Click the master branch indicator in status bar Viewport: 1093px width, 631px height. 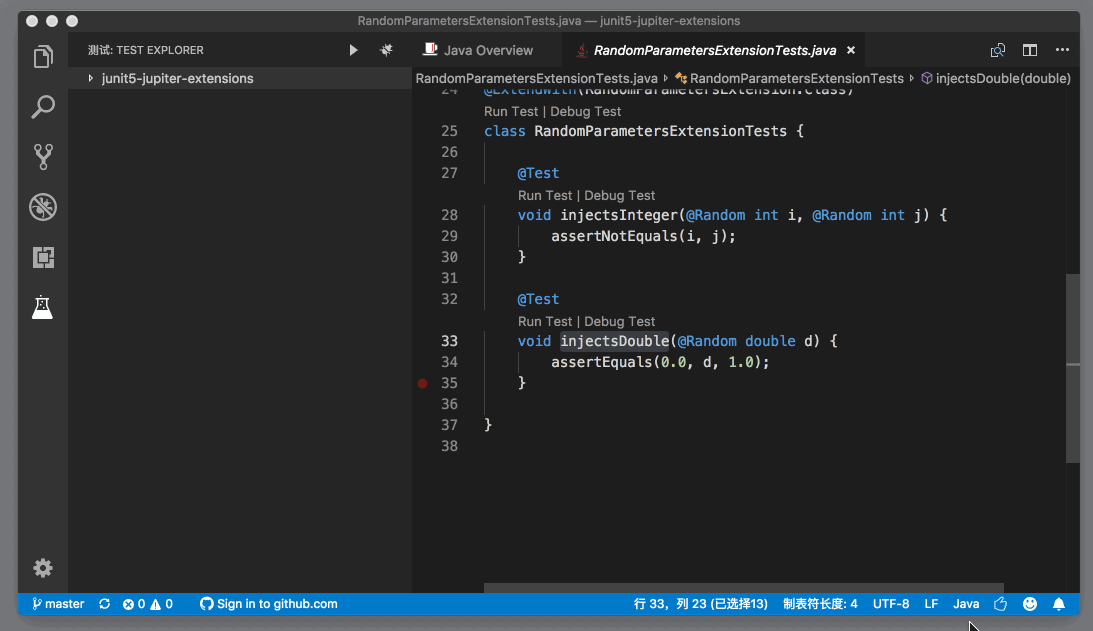tap(58, 604)
